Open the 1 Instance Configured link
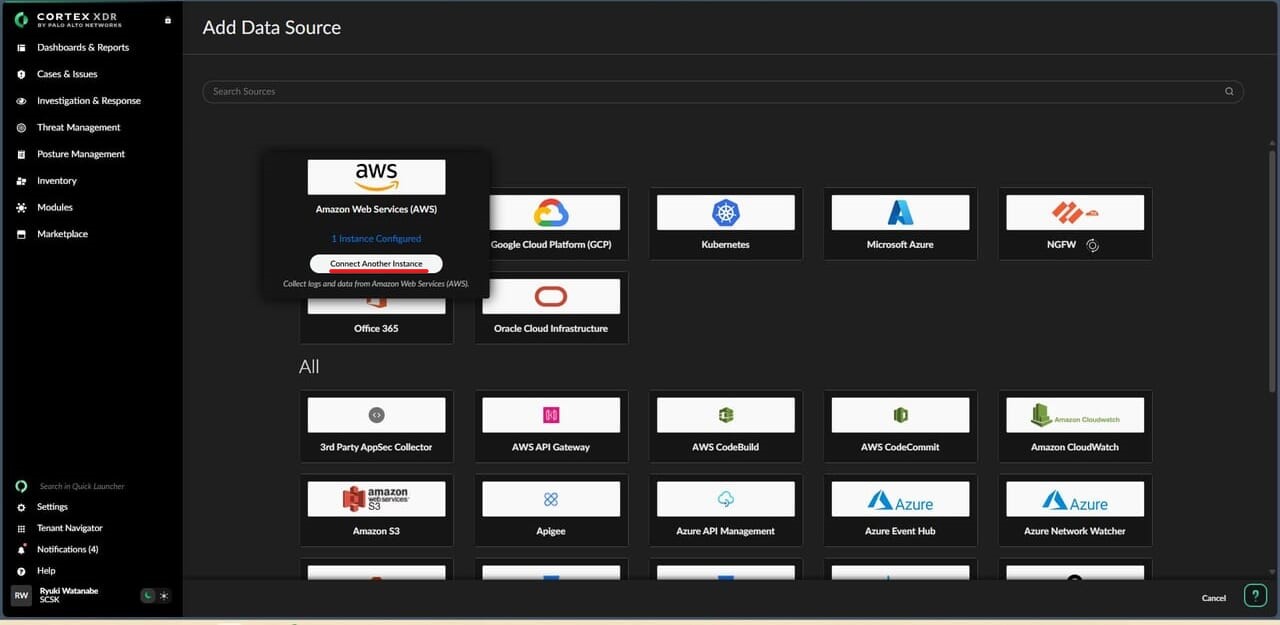The width and height of the screenshot is (1280, 625). click(376, 239)
